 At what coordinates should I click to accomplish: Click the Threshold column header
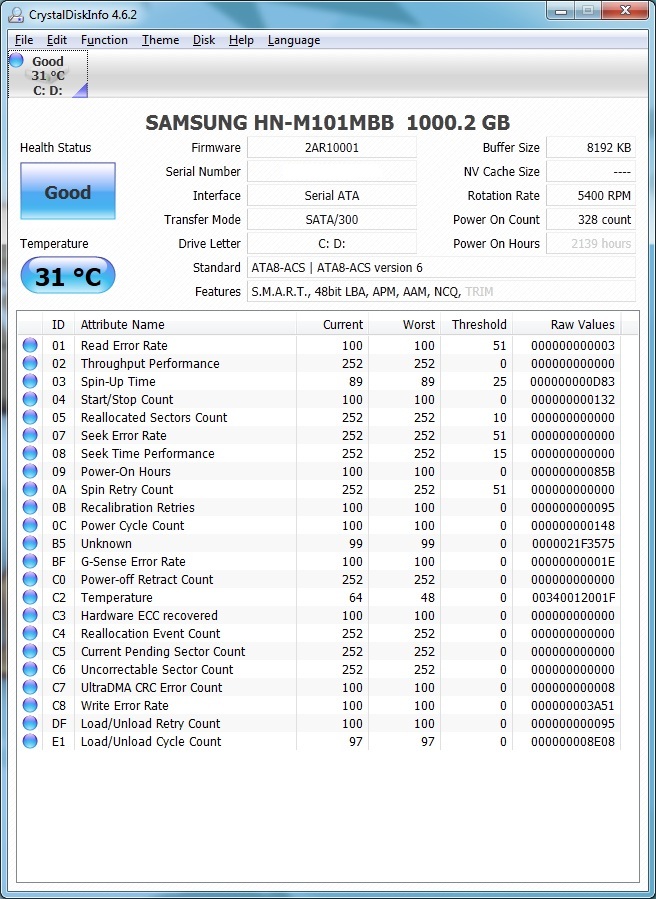tap(477, 325)
